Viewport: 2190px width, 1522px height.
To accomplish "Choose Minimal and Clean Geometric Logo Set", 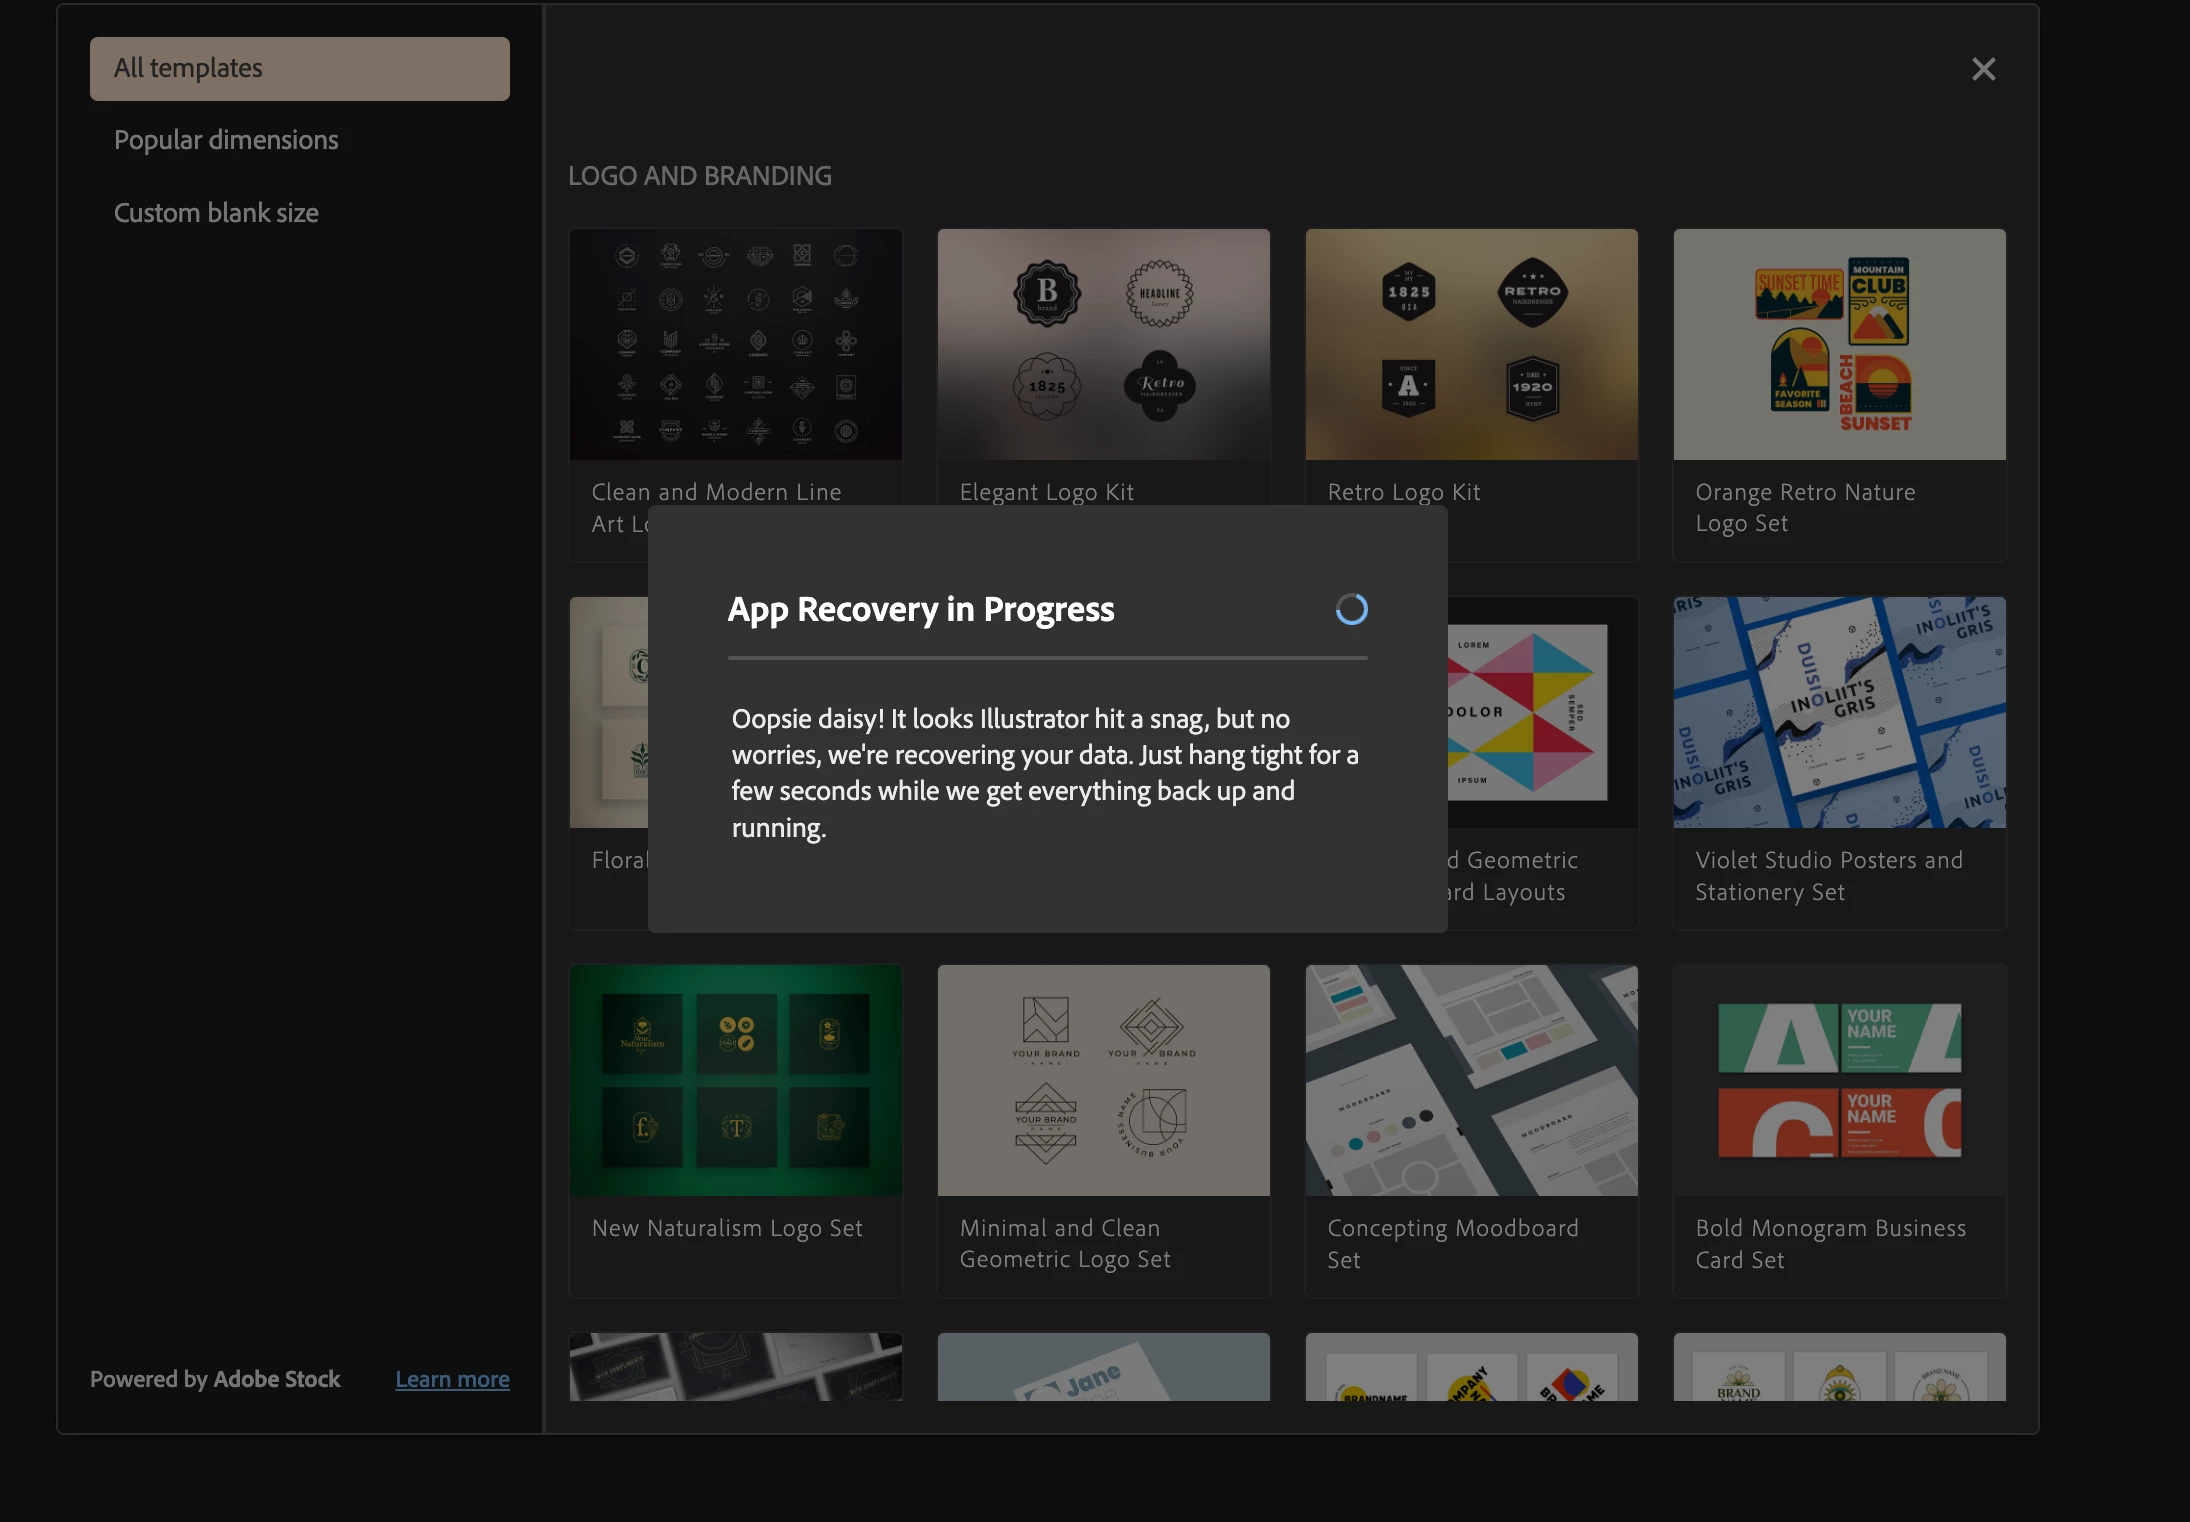I will [x=1103, y=1080].
